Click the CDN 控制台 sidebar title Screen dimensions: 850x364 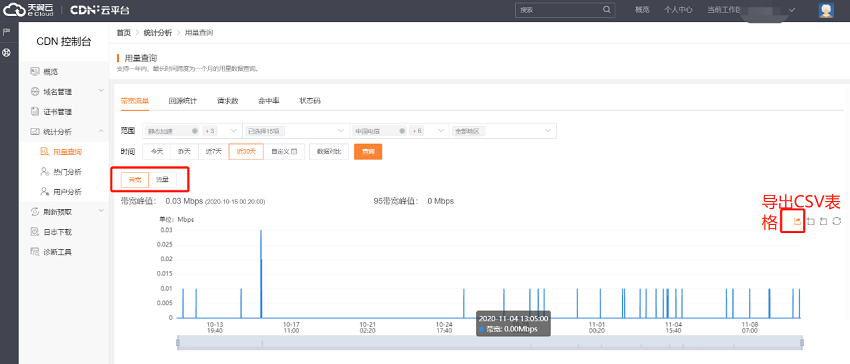click(x=64, y=42)
